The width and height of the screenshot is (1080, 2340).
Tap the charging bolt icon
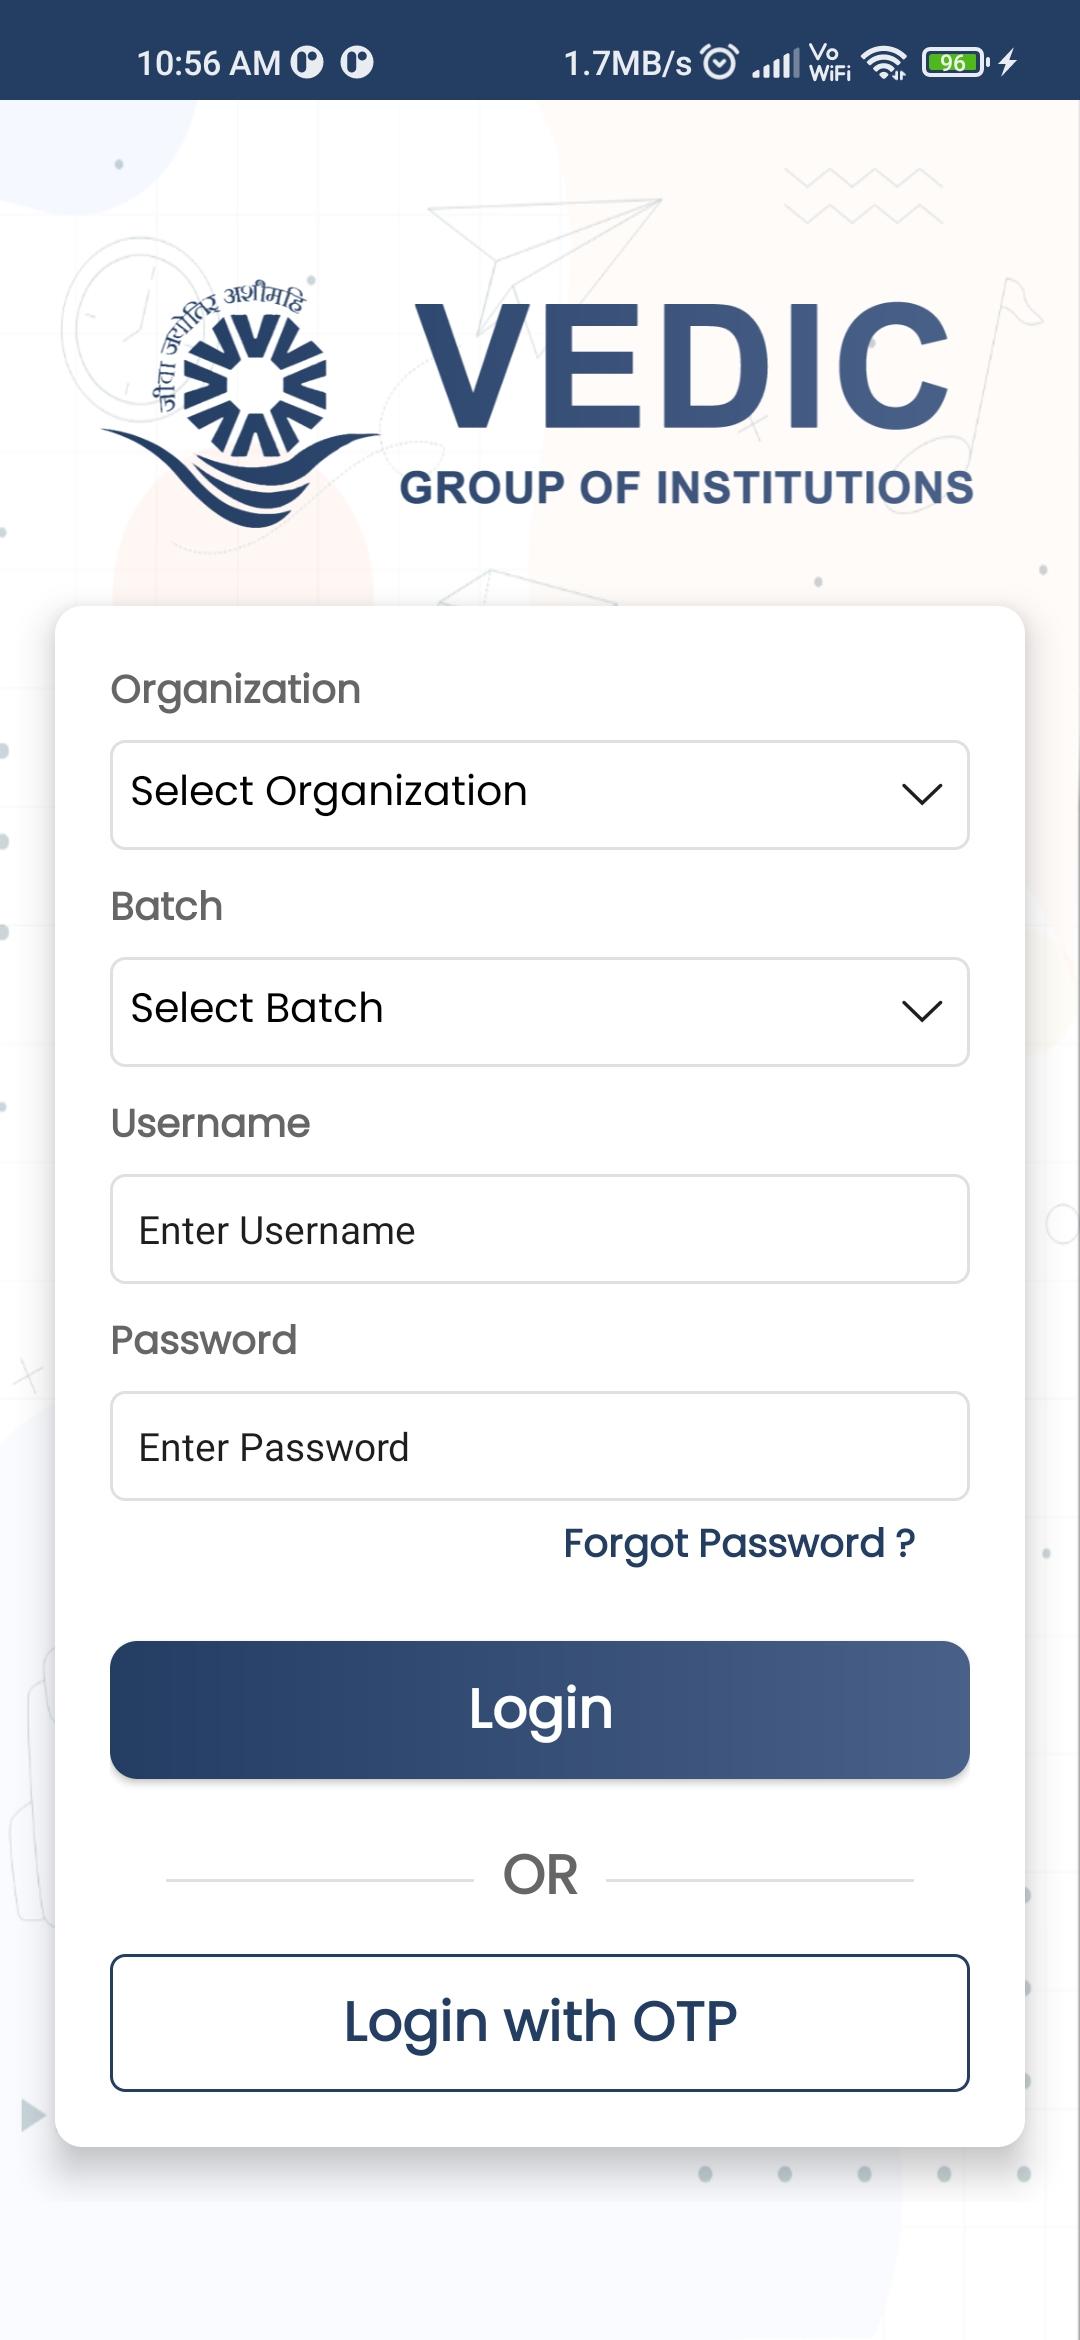tap(1008, 62)
